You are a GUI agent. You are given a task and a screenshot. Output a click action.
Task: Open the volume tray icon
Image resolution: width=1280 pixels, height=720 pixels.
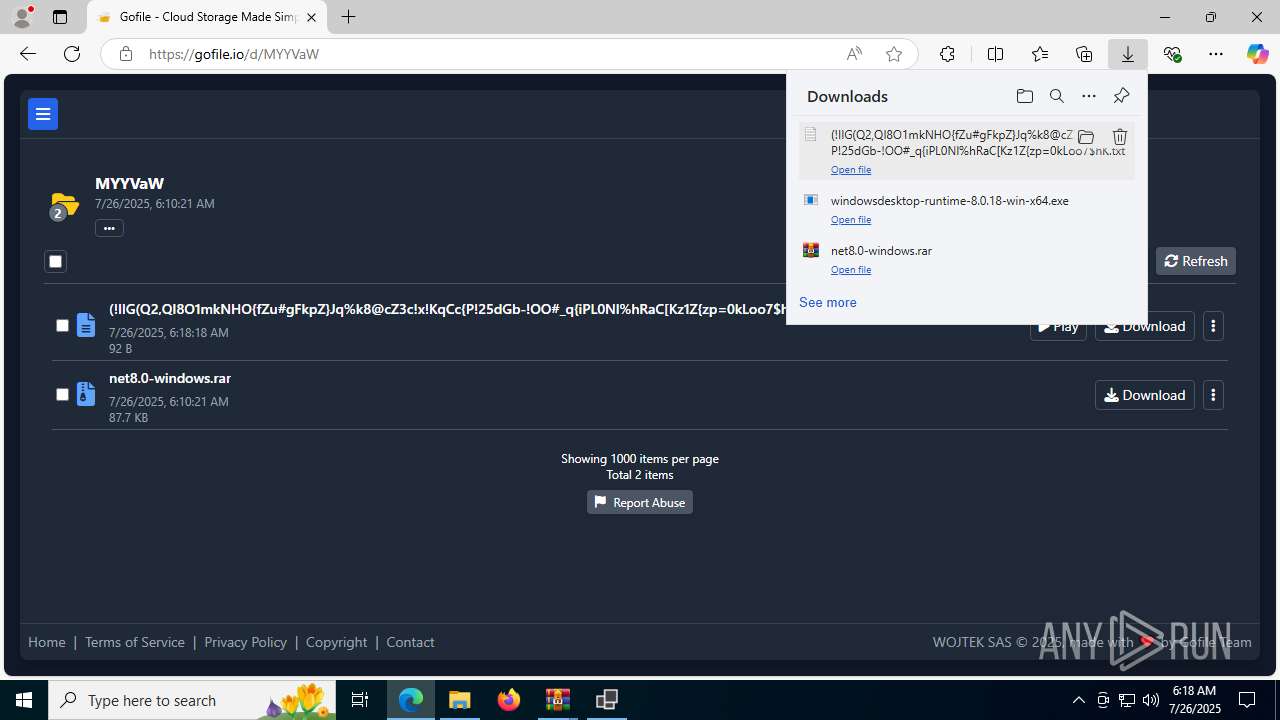[1151, 700]
